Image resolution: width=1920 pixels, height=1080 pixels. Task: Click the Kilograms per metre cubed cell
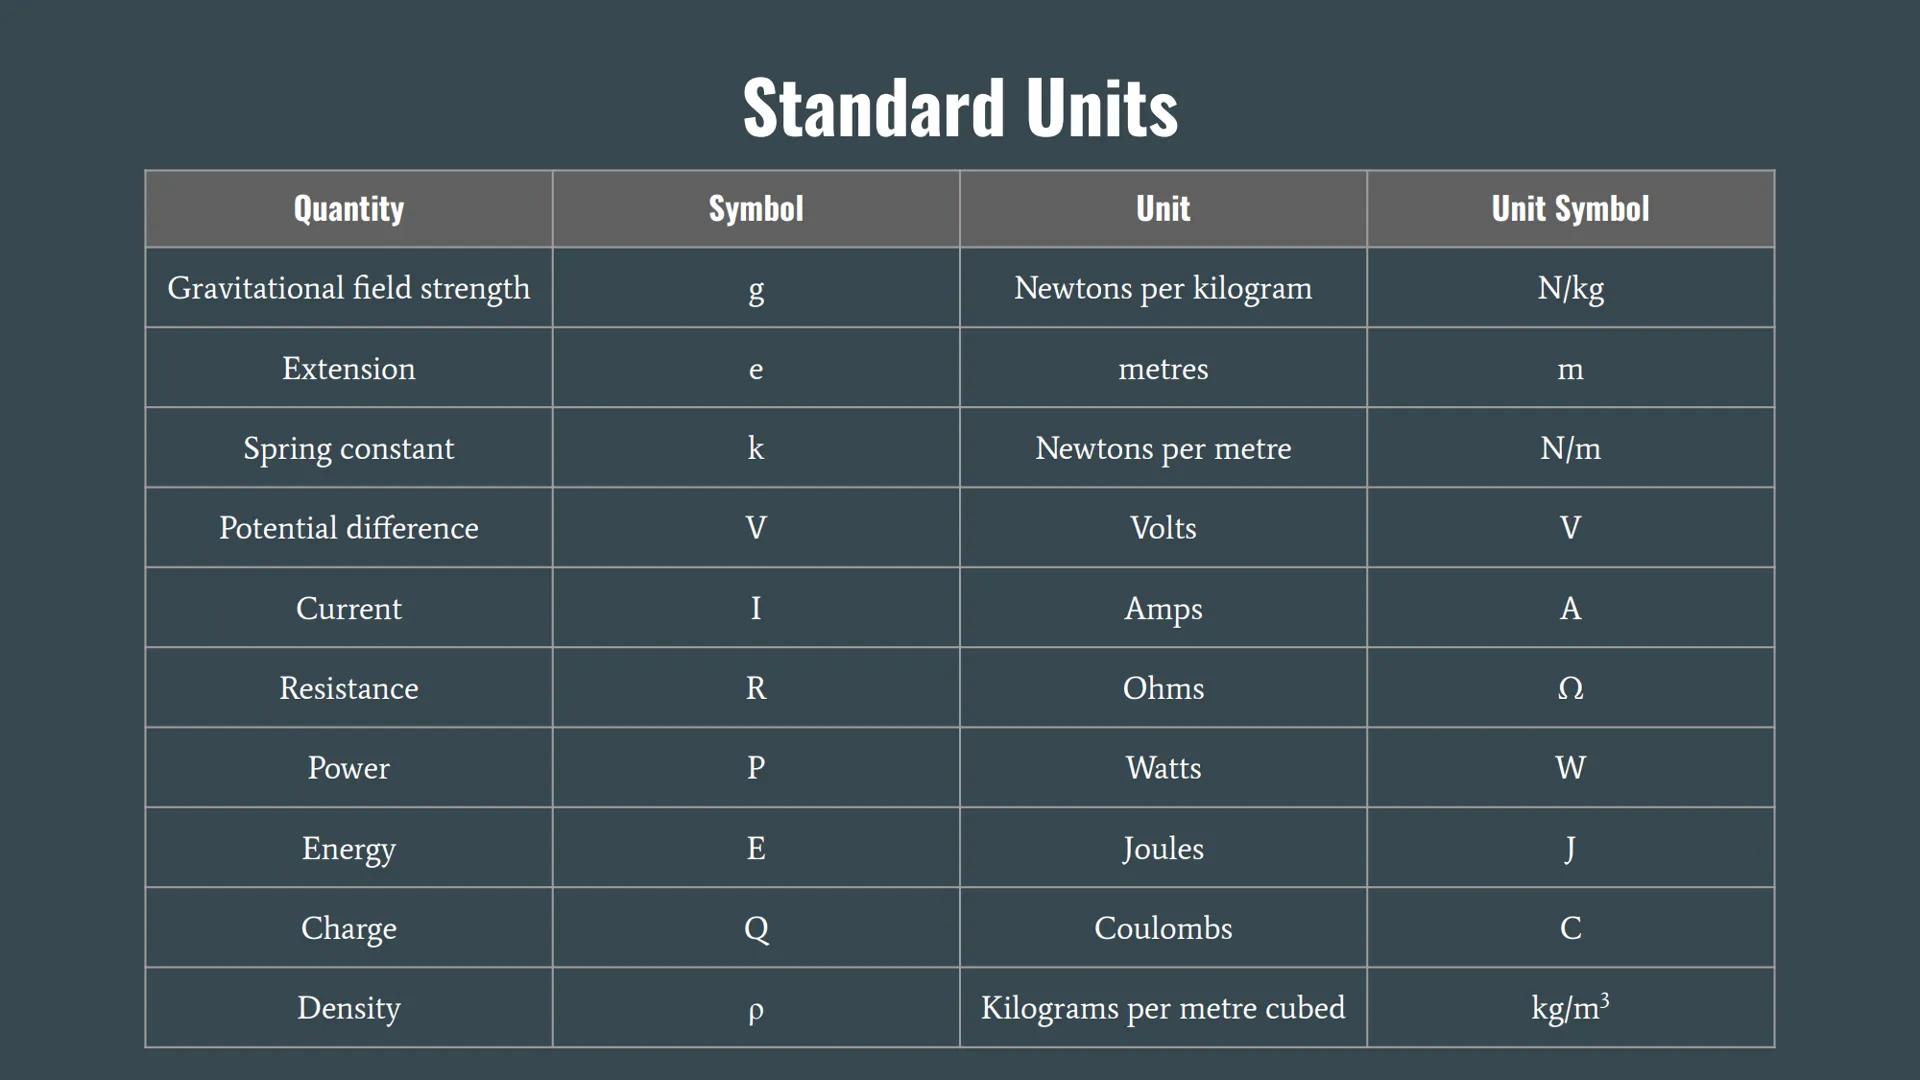coord(1163,1008)
